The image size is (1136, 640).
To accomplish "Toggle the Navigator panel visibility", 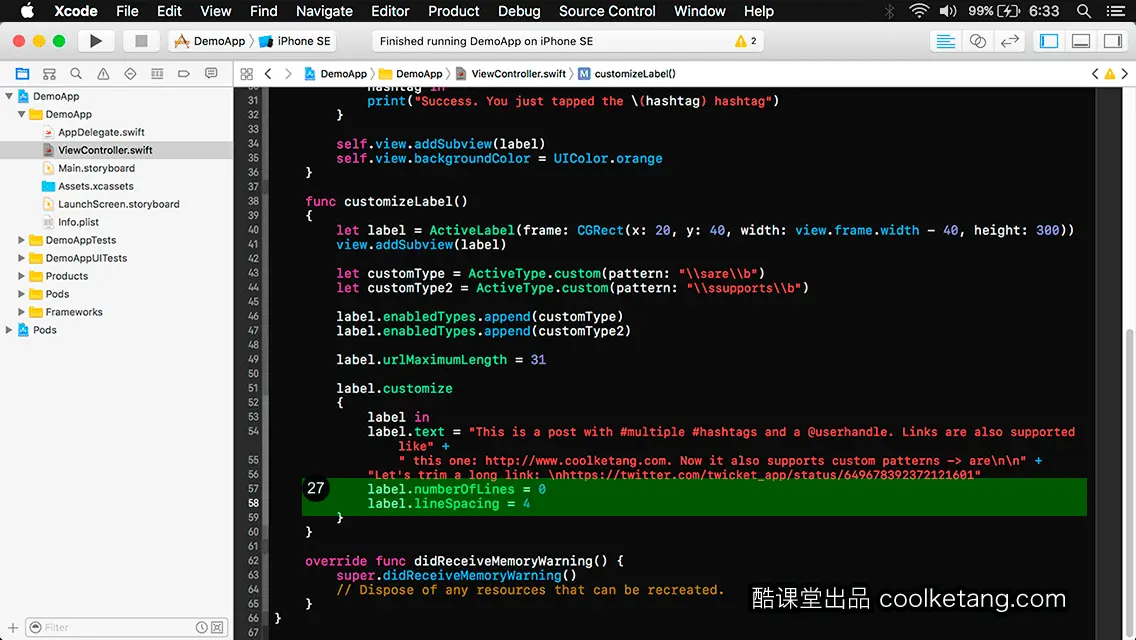I will (x=1049, y=41).
